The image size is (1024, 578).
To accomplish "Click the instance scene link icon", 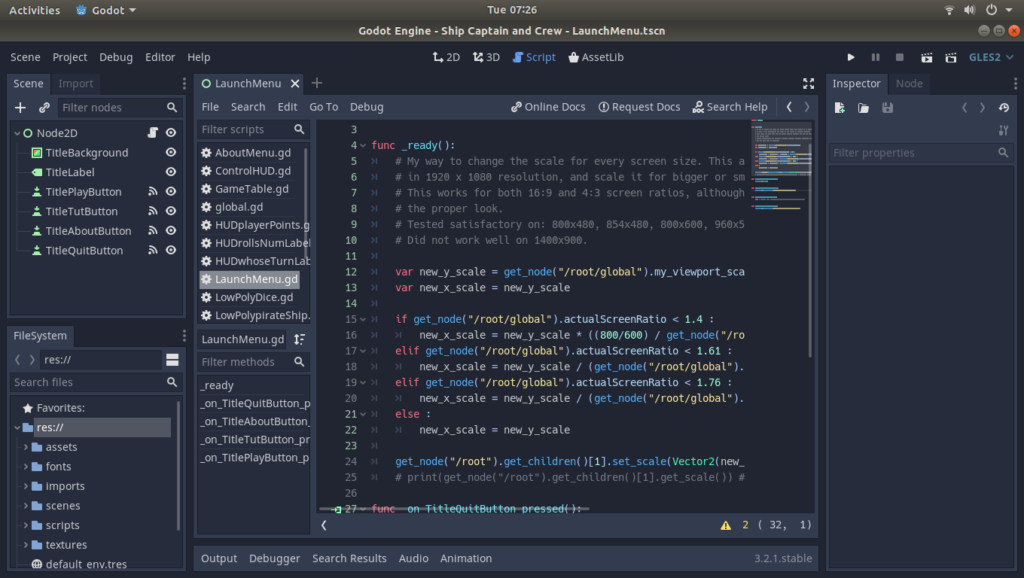I will point(44,108).
